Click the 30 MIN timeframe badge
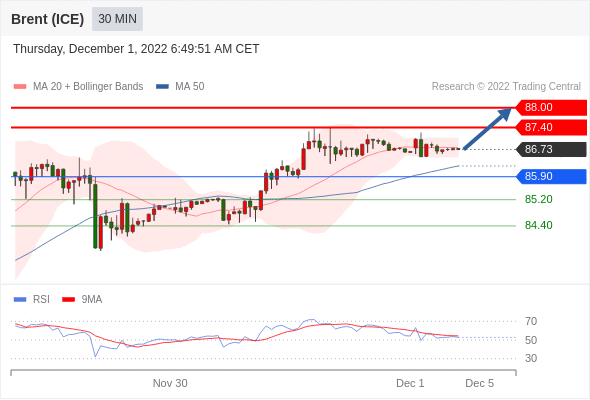Image resolution: width=590 pixels, height=400 pixels. [x=117, y=18]
